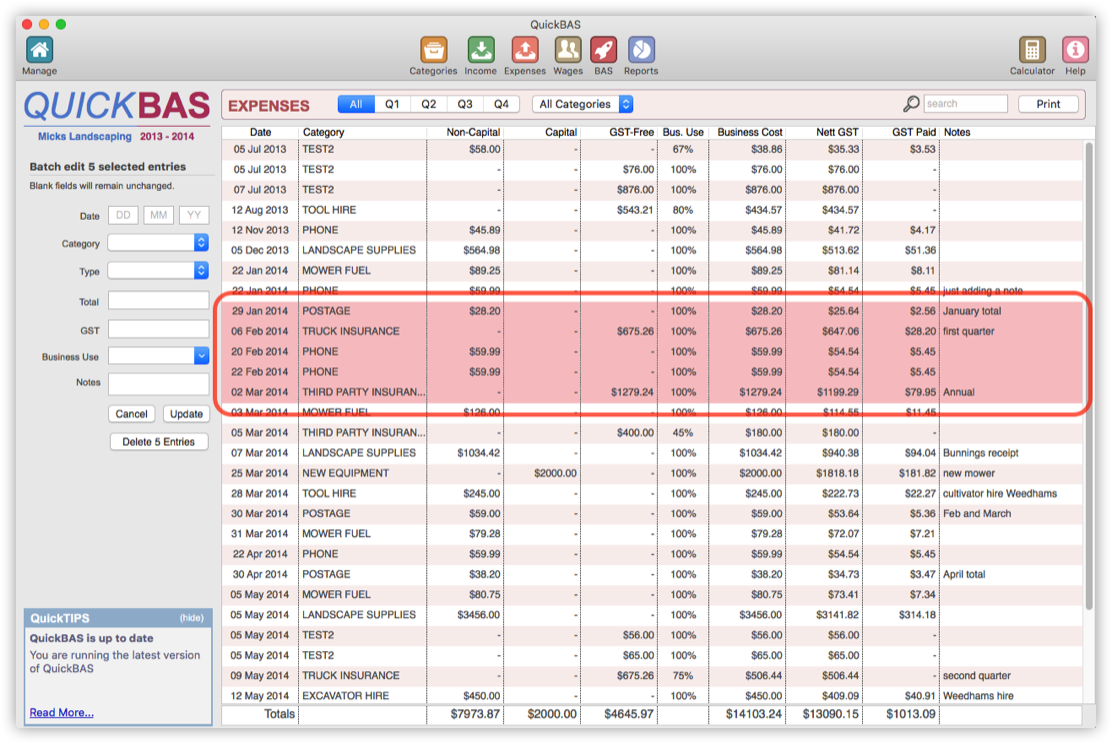Open the Wages section icon
Image resolution: width=1112 pixels, height=744 pixels.
pos(568,50)
